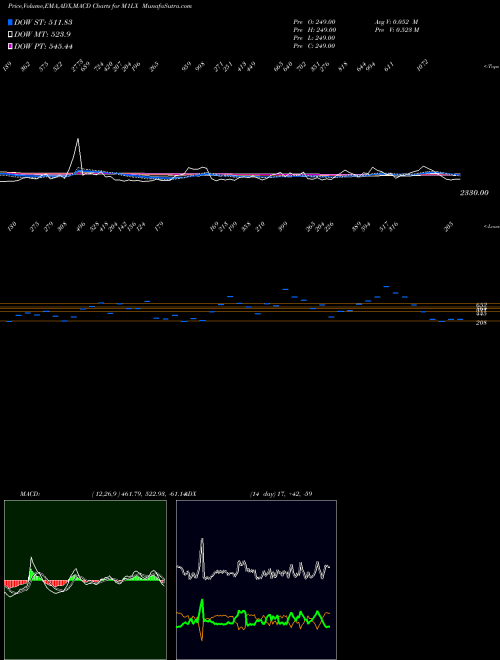This screenshot has height=660, width=500.
Task: Click the 208 label beside the volume chart
Action: (481, 323)
